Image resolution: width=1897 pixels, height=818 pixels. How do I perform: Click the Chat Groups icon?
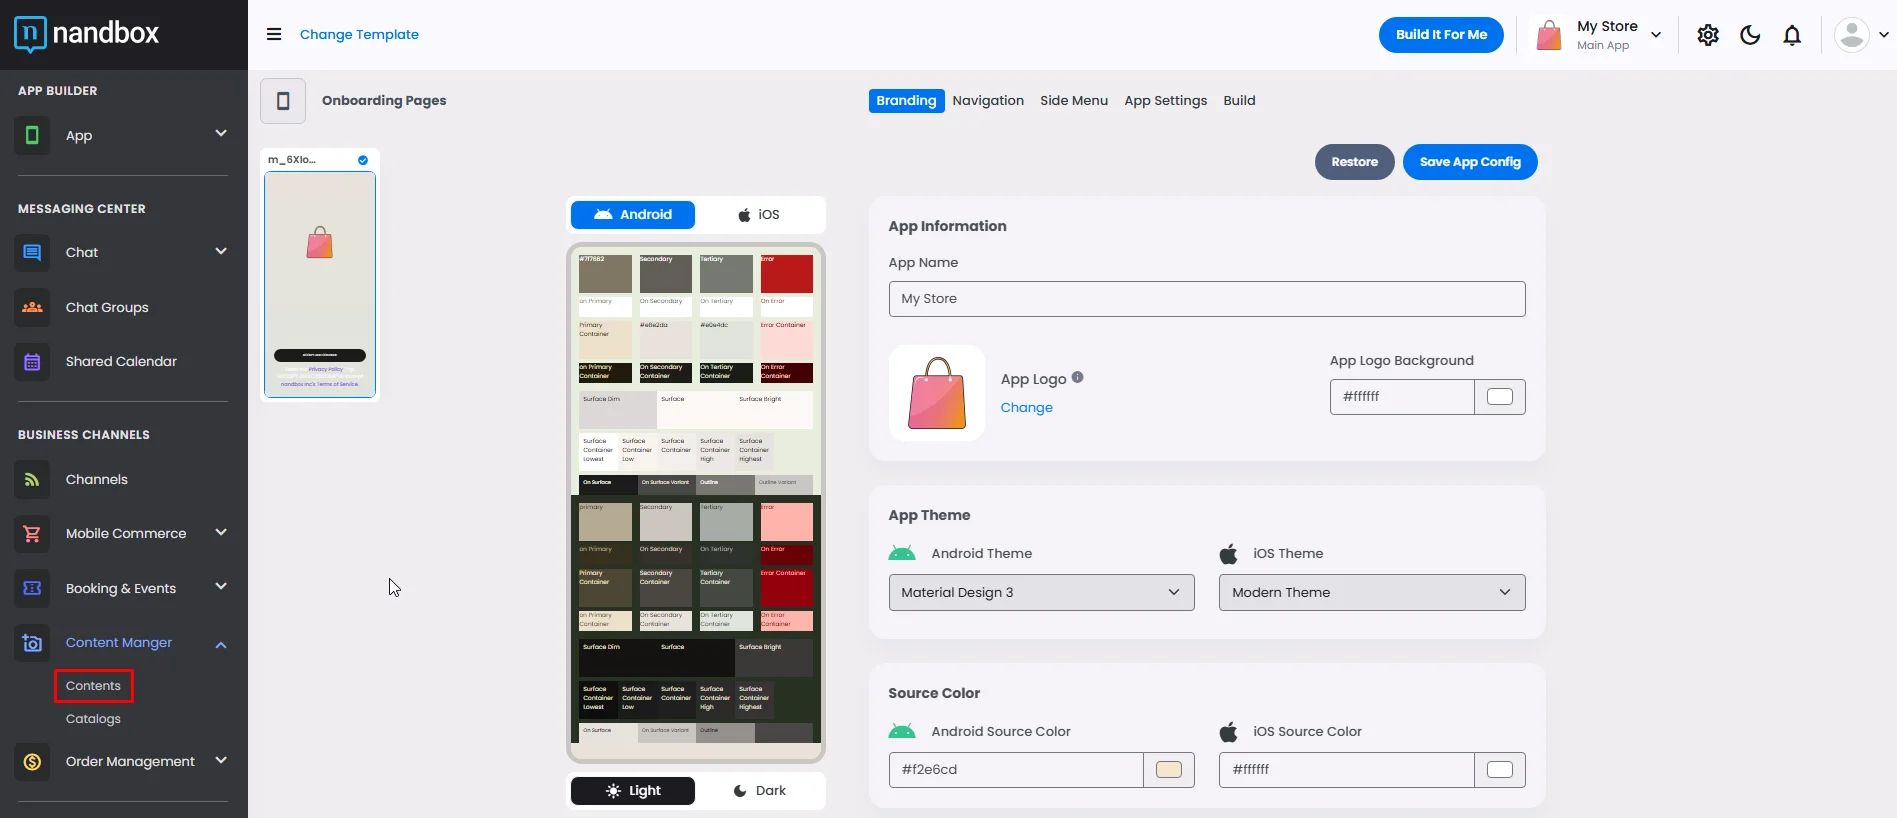(x=32, y=307)
